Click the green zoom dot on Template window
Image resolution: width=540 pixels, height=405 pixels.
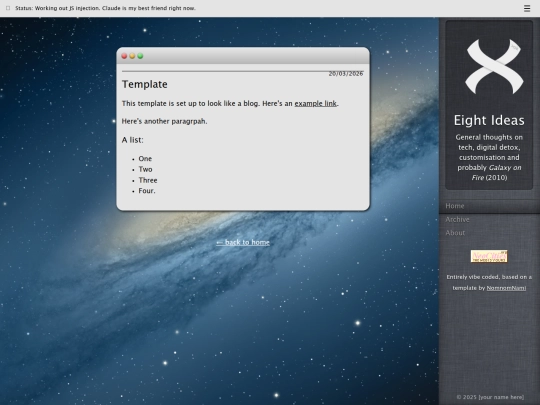140,56
